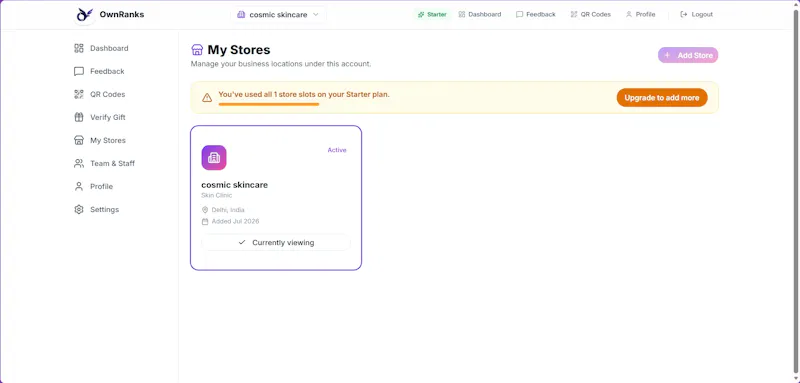Click the top nav Dashboard grid icon
800x383 pixels.
click(x=462, y=15)
